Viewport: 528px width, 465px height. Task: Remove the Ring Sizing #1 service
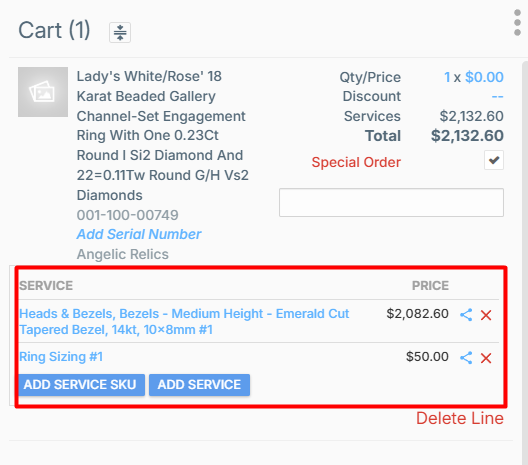pos(486,358)
